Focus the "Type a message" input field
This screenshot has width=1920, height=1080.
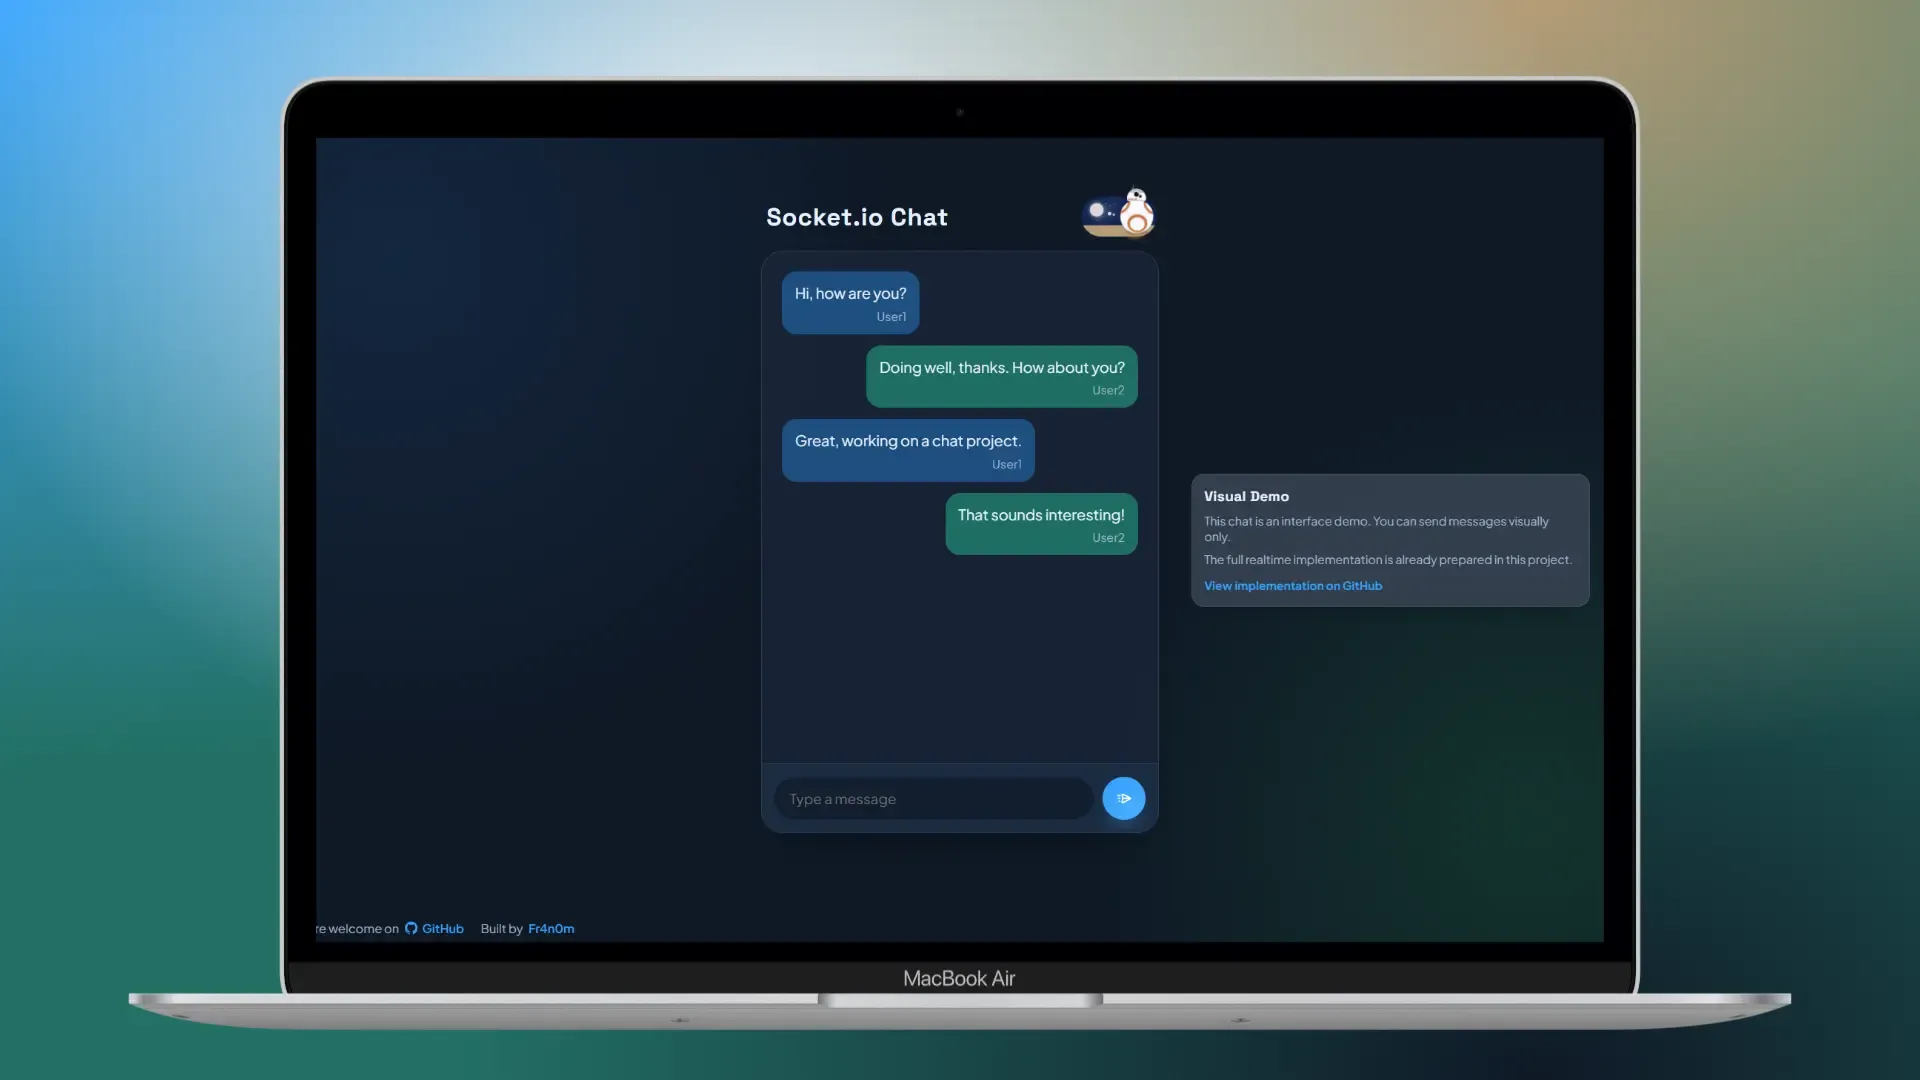tap(930, 798)
